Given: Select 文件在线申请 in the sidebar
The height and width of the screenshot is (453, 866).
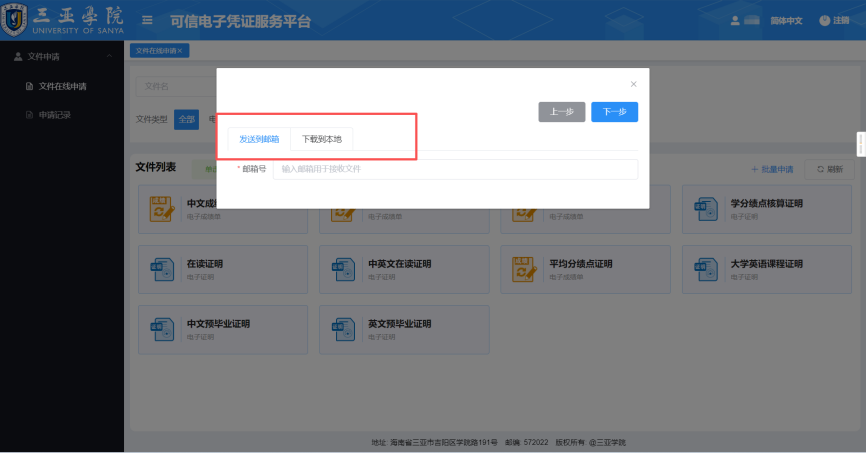Looking at the screenshot, I should (62, 86).
